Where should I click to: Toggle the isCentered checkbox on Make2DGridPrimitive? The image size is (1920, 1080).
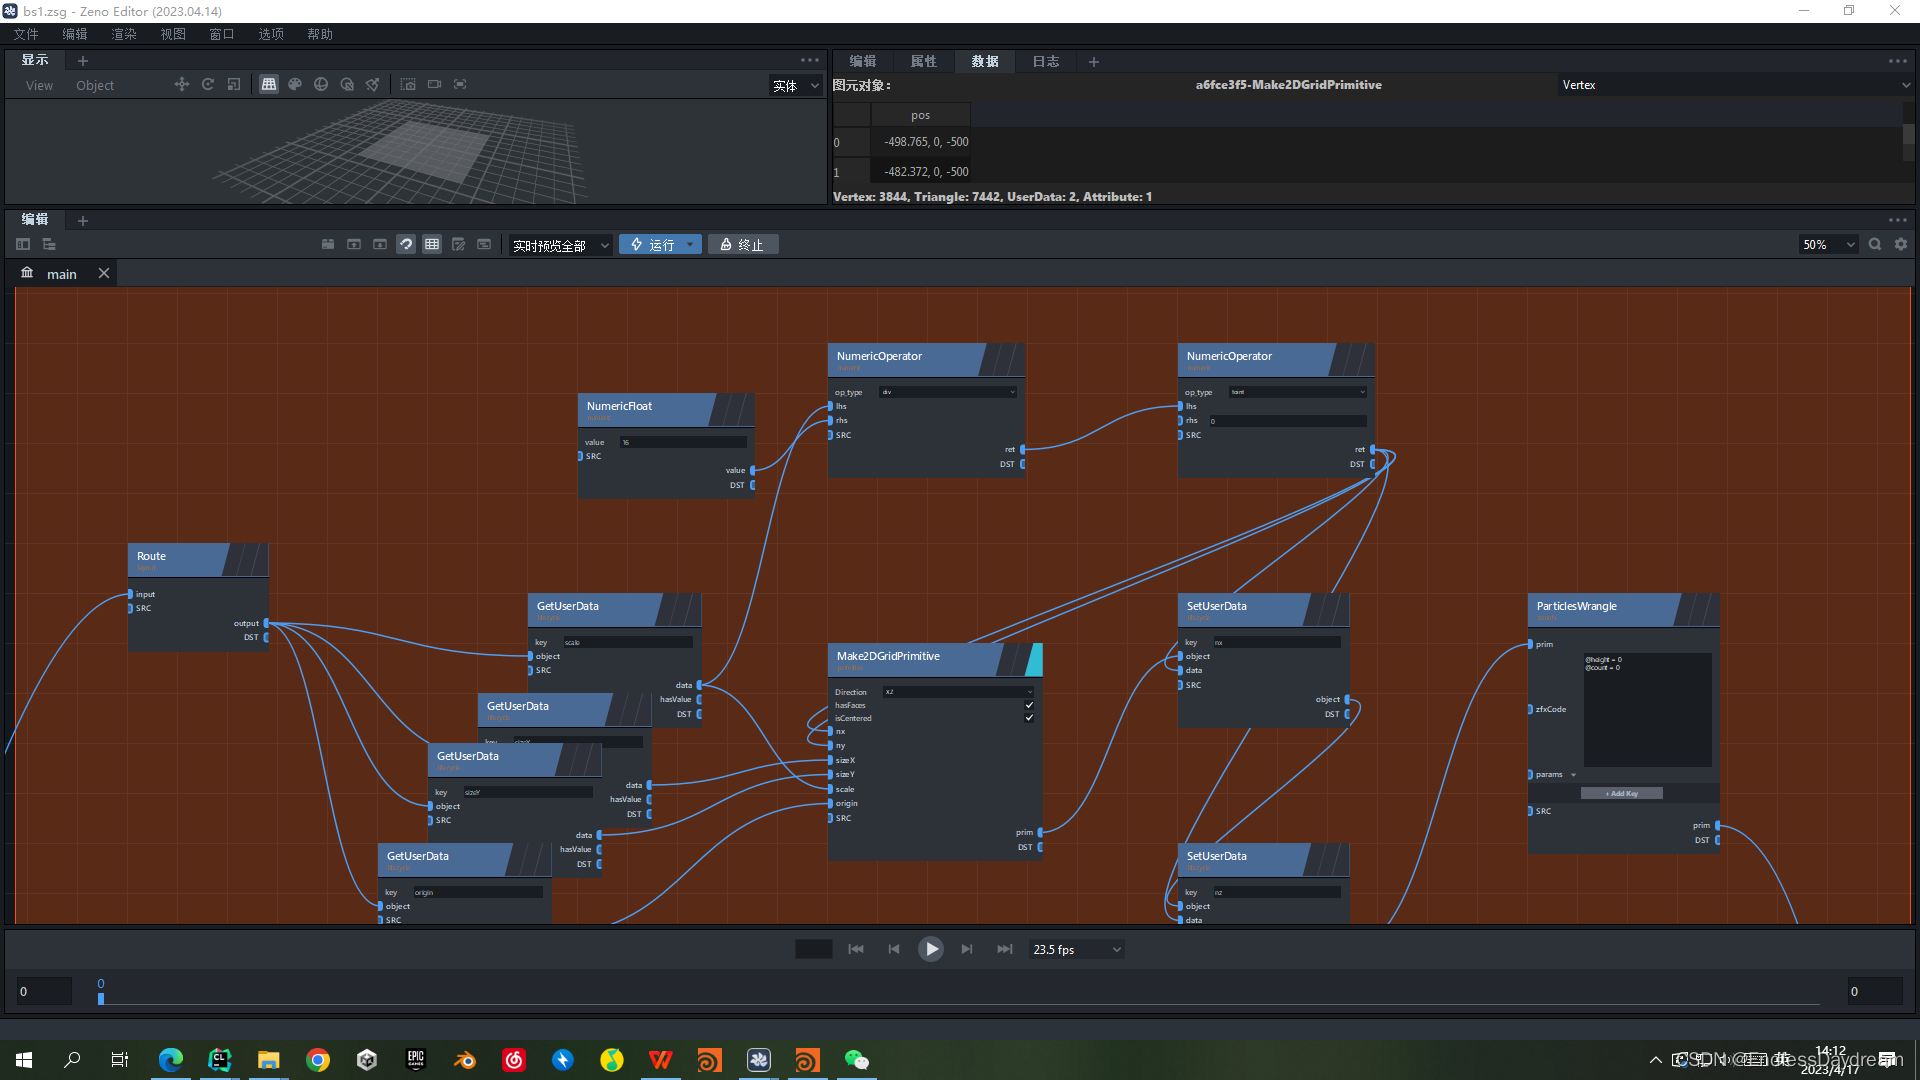[1029, 718]
